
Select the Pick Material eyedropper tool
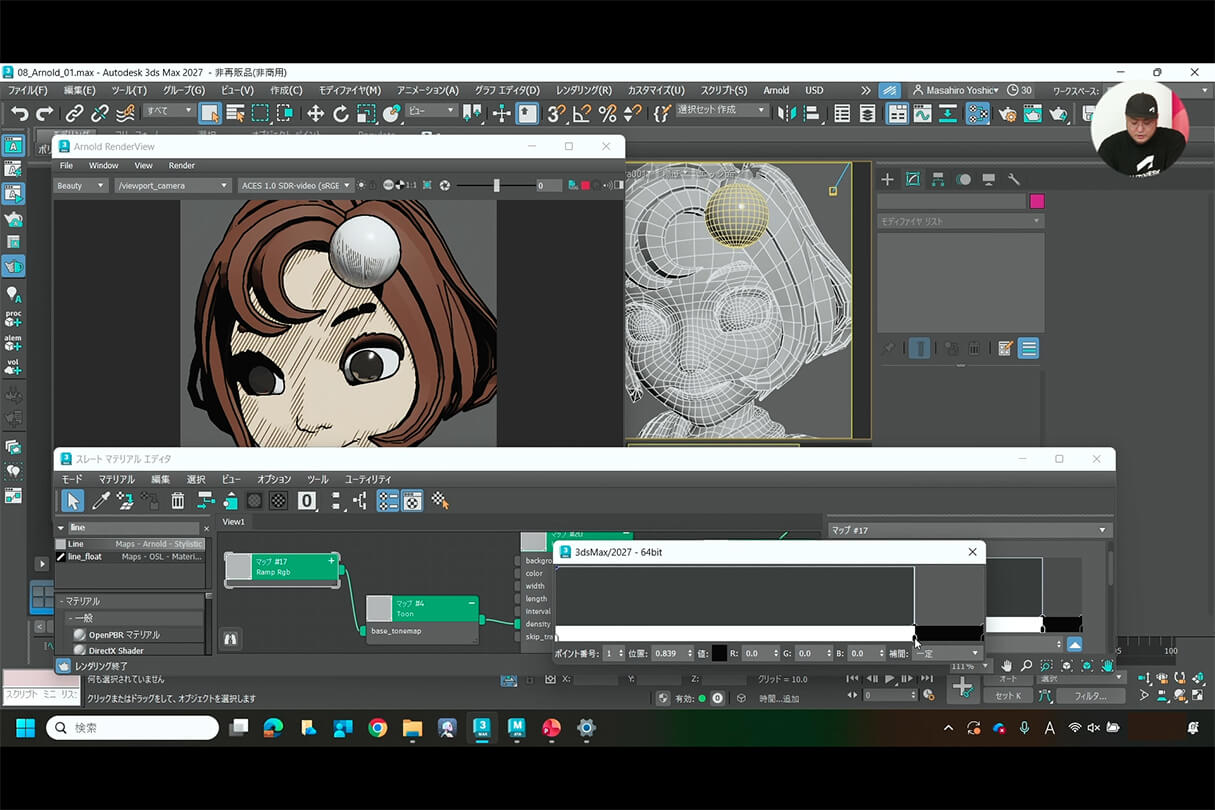point(100,500)
